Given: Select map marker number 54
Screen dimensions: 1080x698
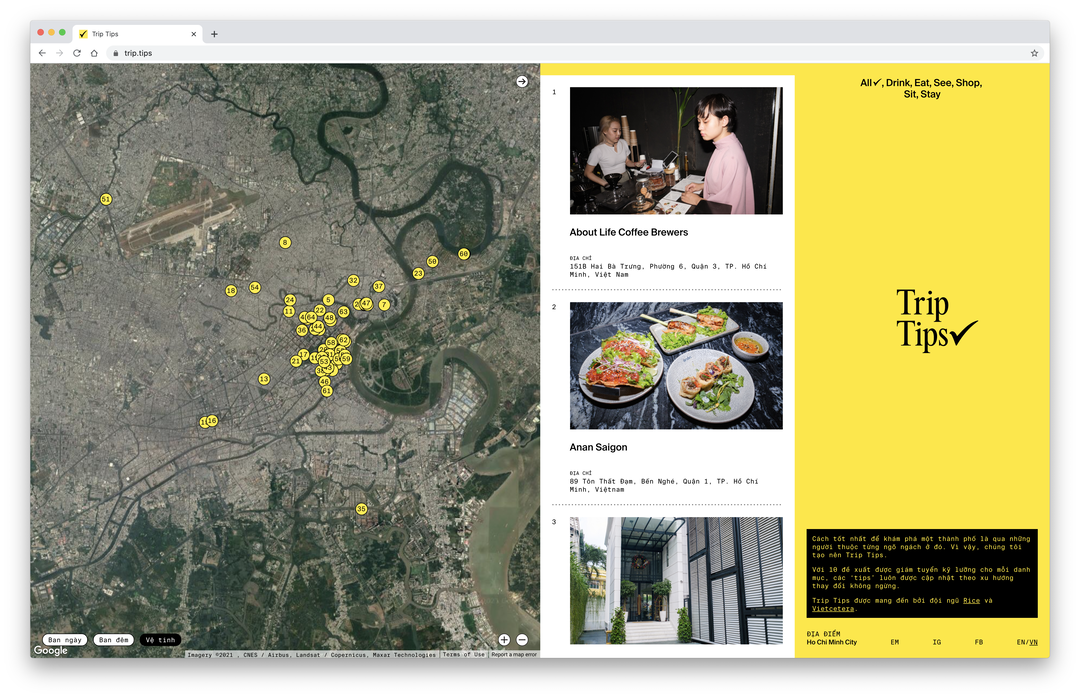Looking at the screenshot, I should point(255,287).
